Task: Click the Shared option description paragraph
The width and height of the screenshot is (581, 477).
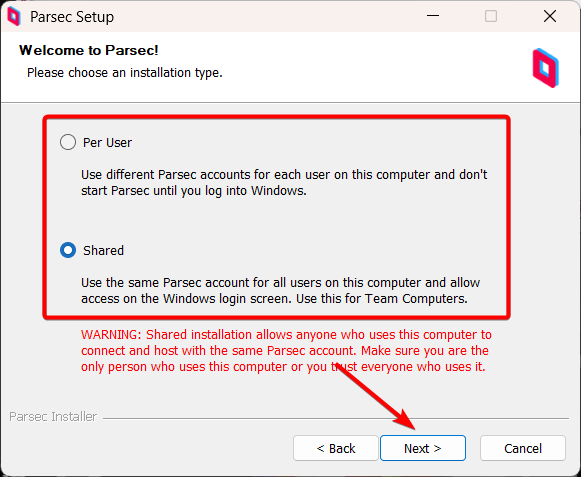Action: 280,291
